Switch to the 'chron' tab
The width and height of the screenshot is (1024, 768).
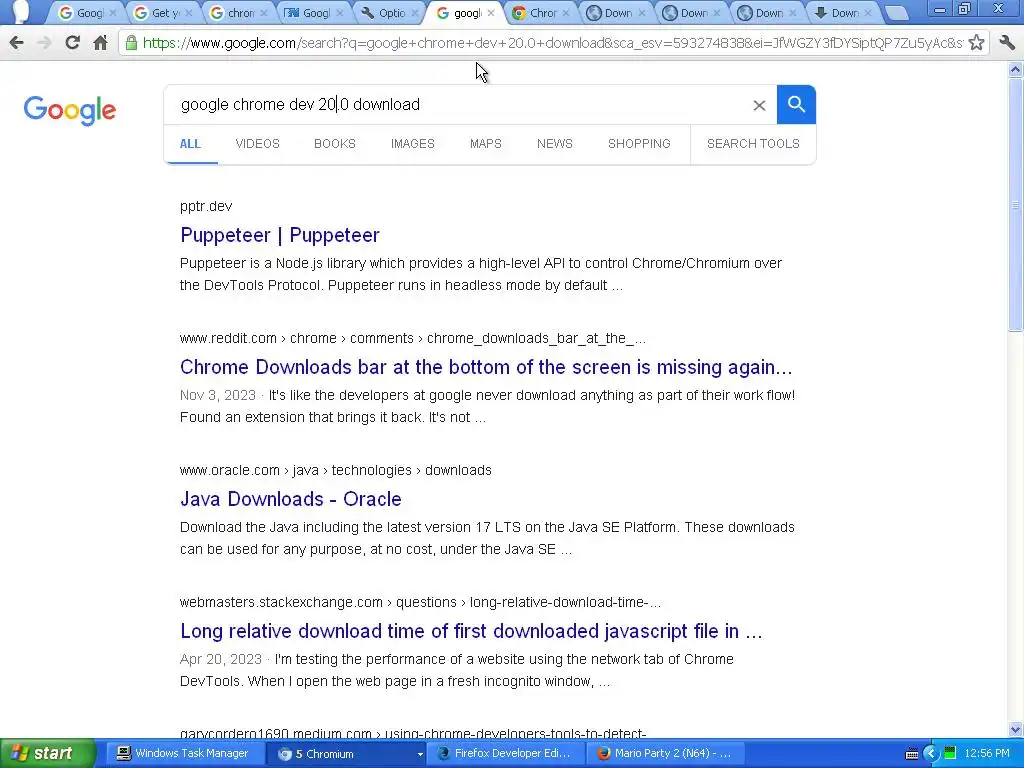(x=239, y=13)
